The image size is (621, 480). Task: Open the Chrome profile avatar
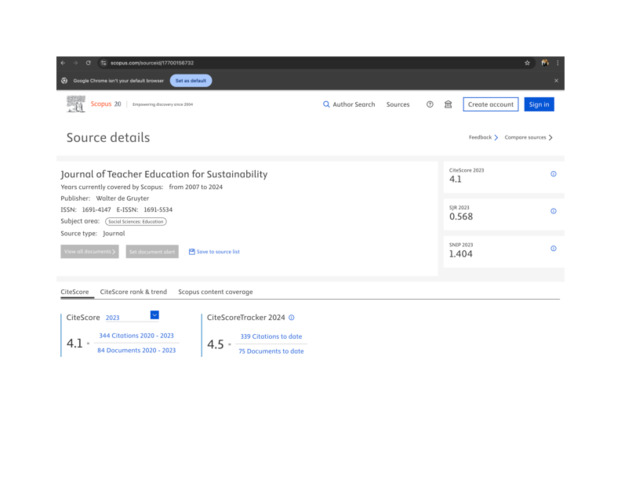[x=545, y=63]
